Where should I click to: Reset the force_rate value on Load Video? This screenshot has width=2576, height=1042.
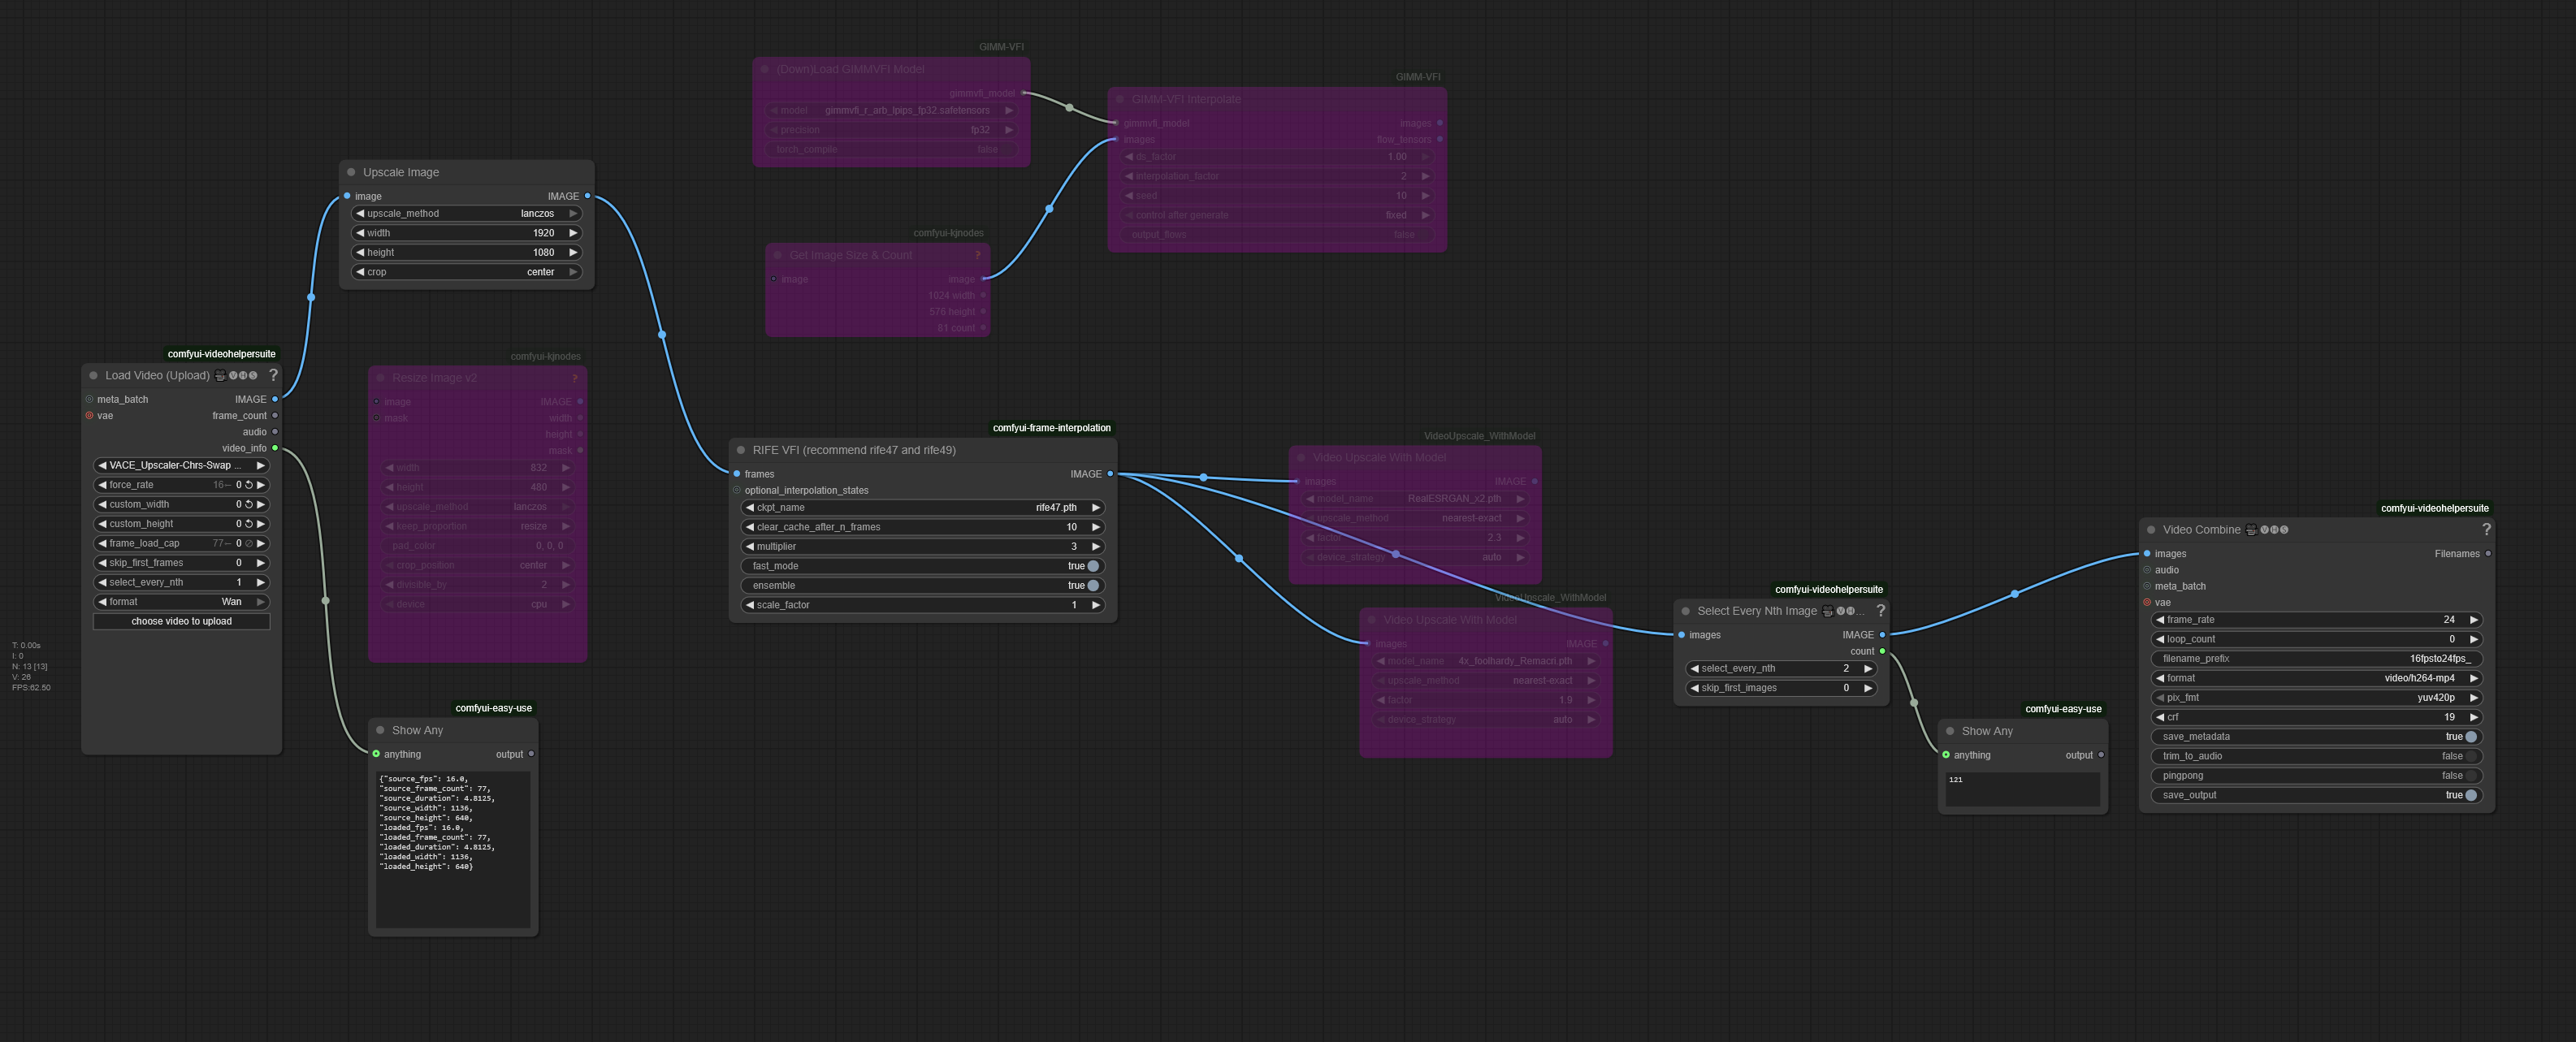tap(248, 485)
